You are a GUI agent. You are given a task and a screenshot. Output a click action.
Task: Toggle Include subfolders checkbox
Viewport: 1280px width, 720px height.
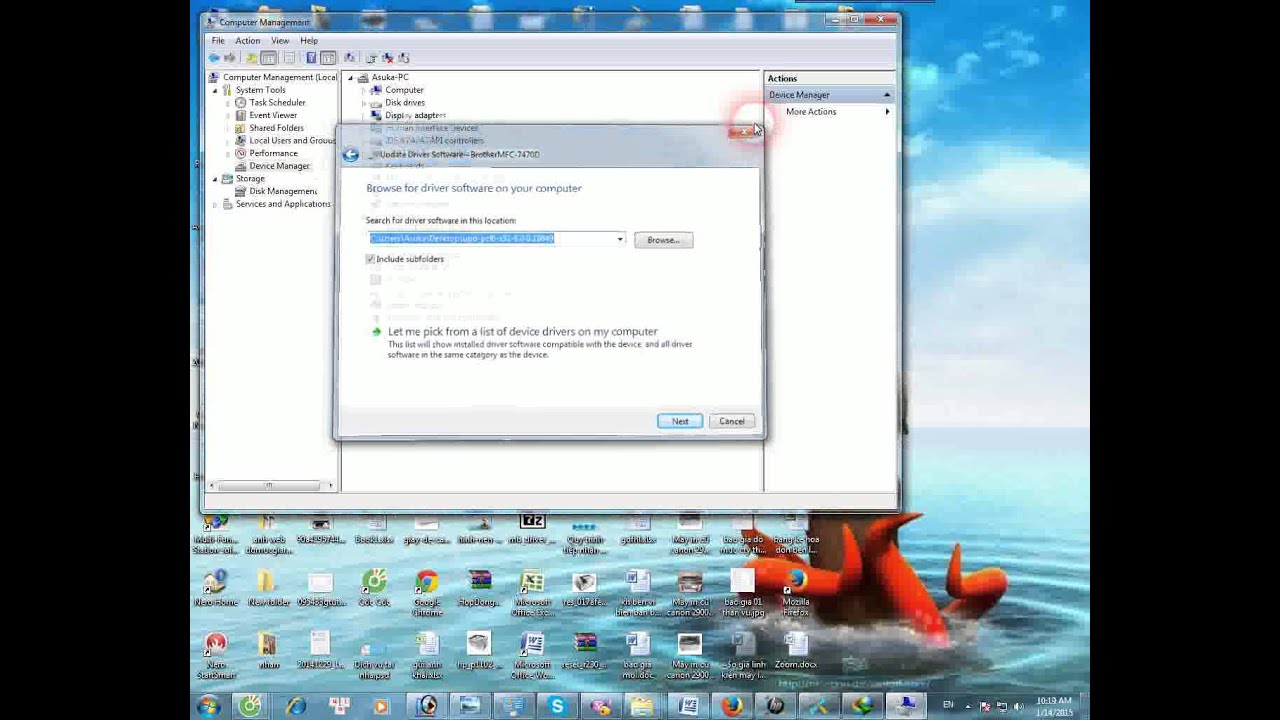coord(371,259)
